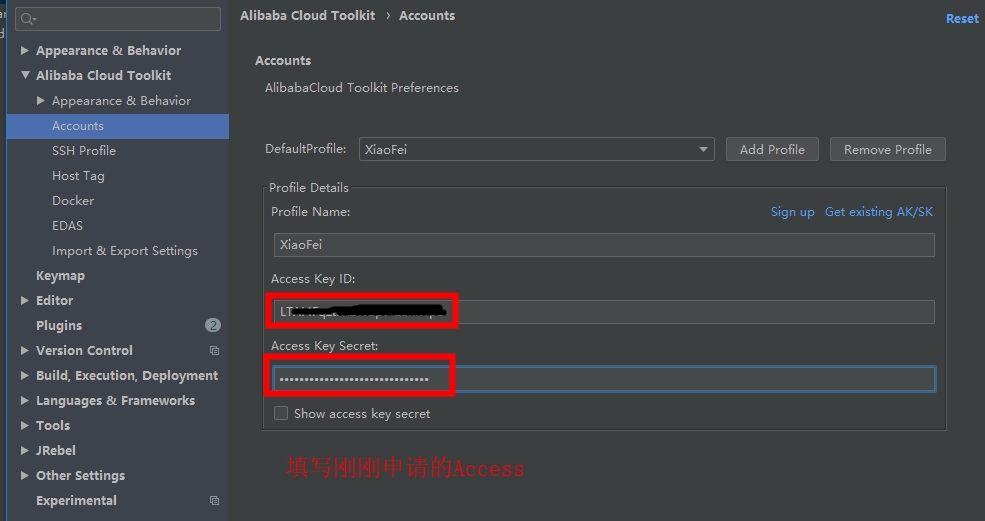Collapse the Alibaba Cloud Toolkit tree node
Screen dimensions: 985x521
[x=25, y=76]
